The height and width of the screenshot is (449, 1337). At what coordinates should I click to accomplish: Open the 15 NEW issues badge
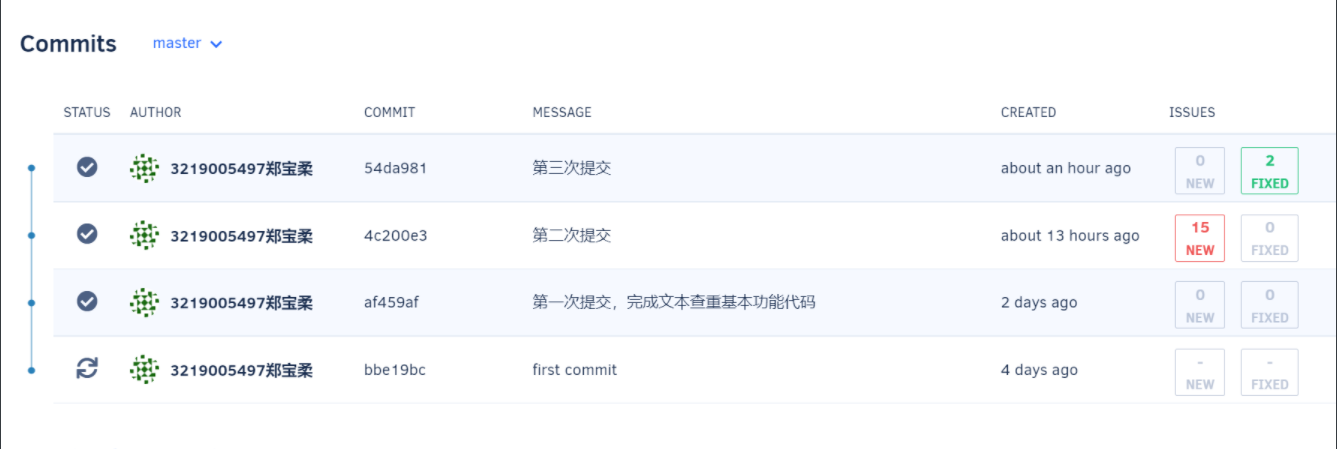pos(1200,238)
